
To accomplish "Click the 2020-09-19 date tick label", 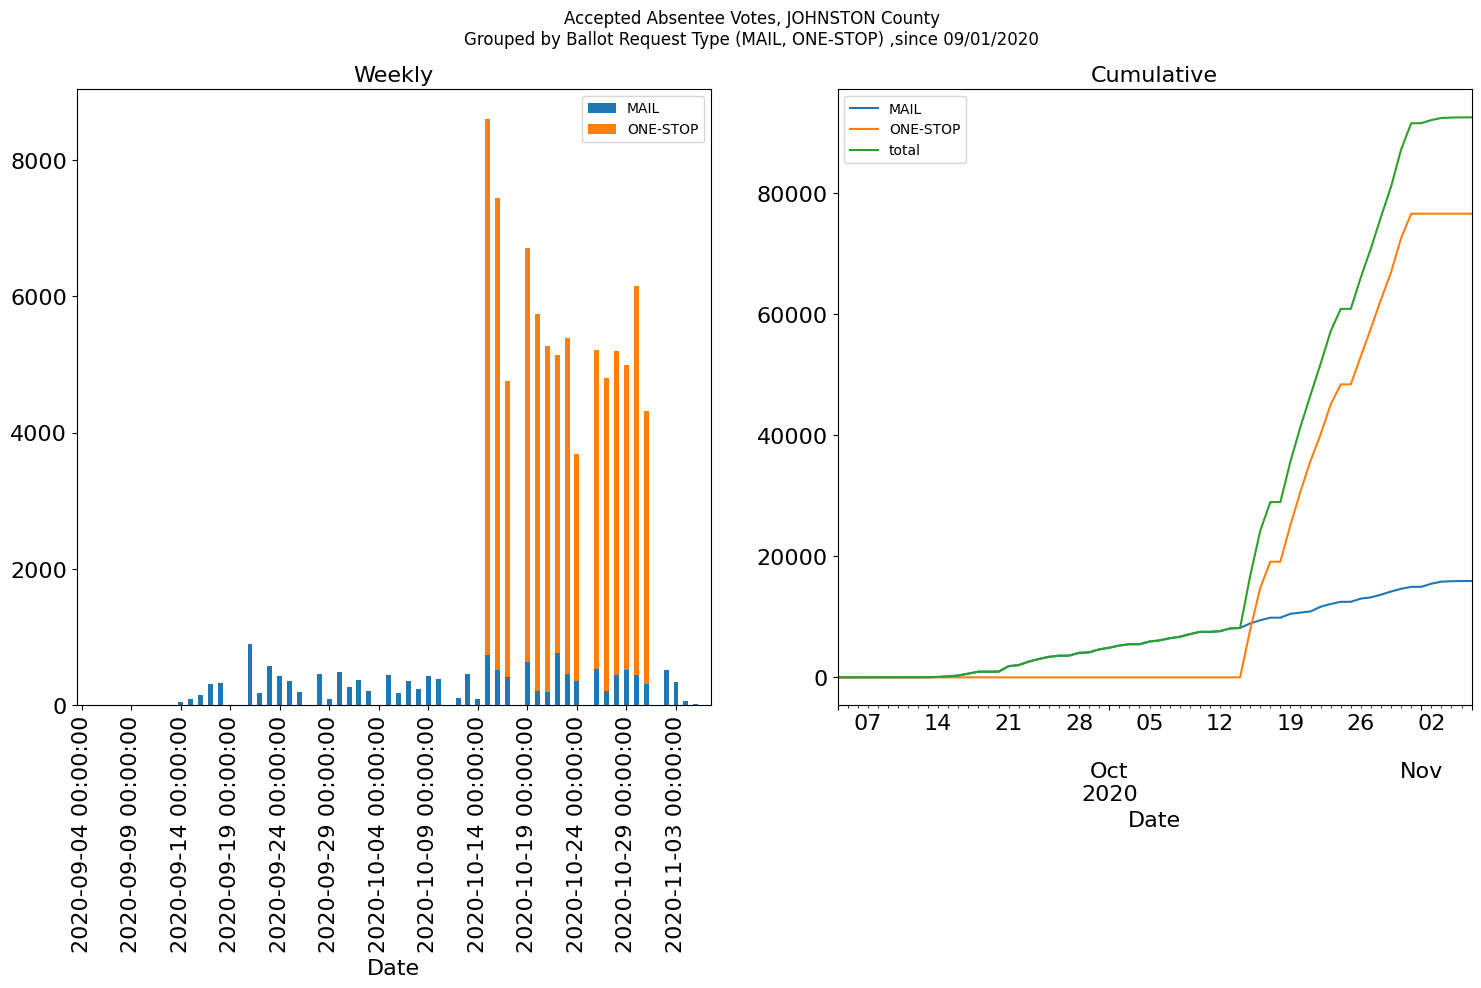I will (229, 833).
